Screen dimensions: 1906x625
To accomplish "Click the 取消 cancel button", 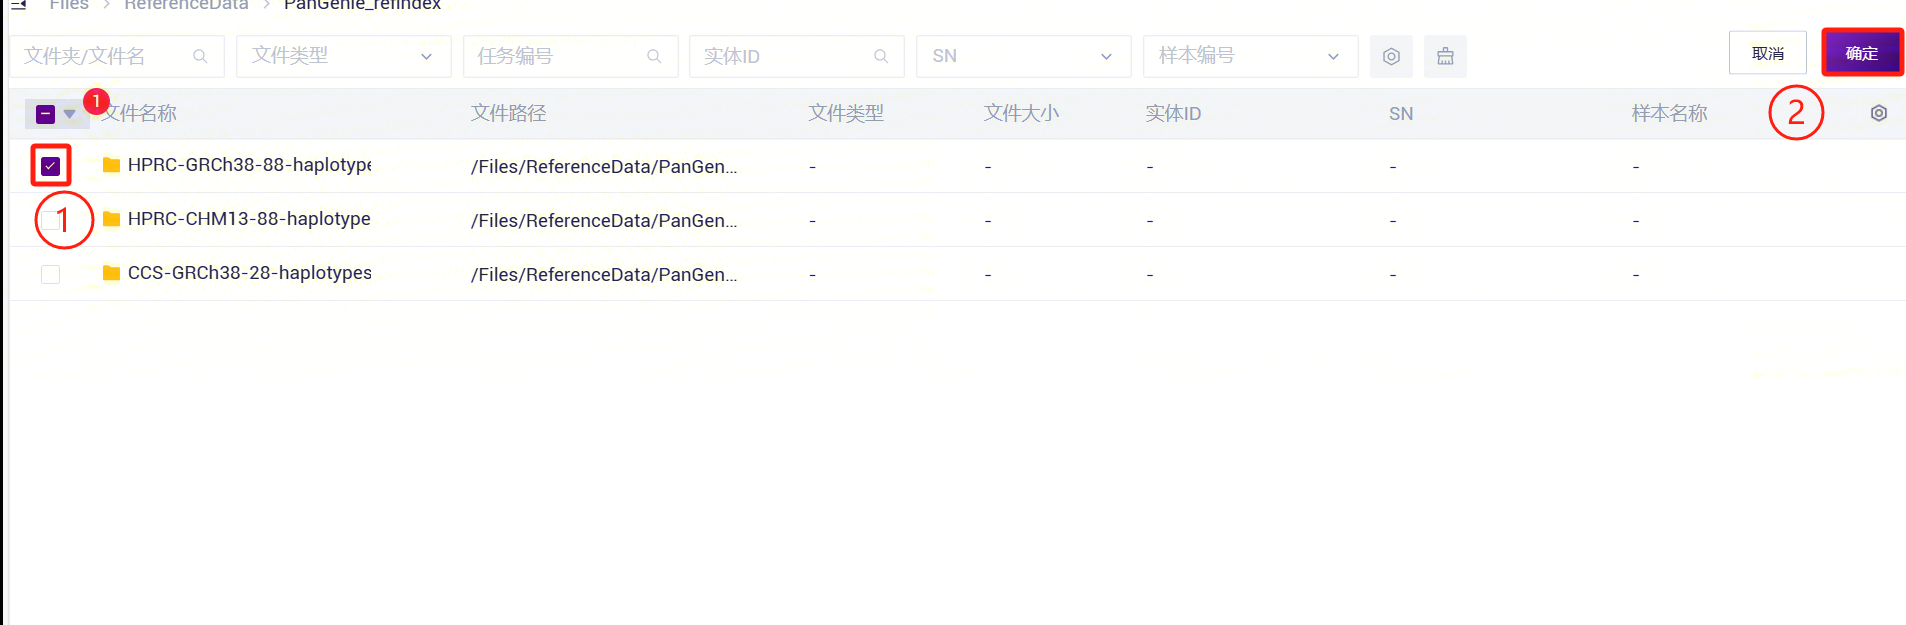I will pos(1767,53).
